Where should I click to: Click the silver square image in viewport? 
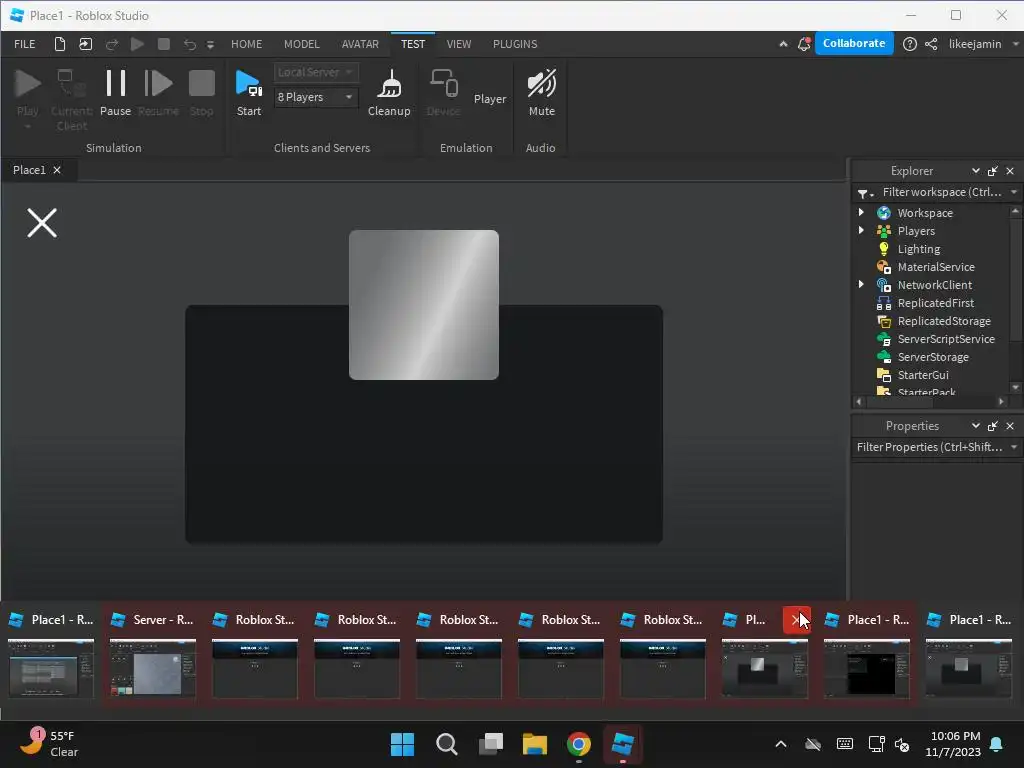(x=424, y=304)
